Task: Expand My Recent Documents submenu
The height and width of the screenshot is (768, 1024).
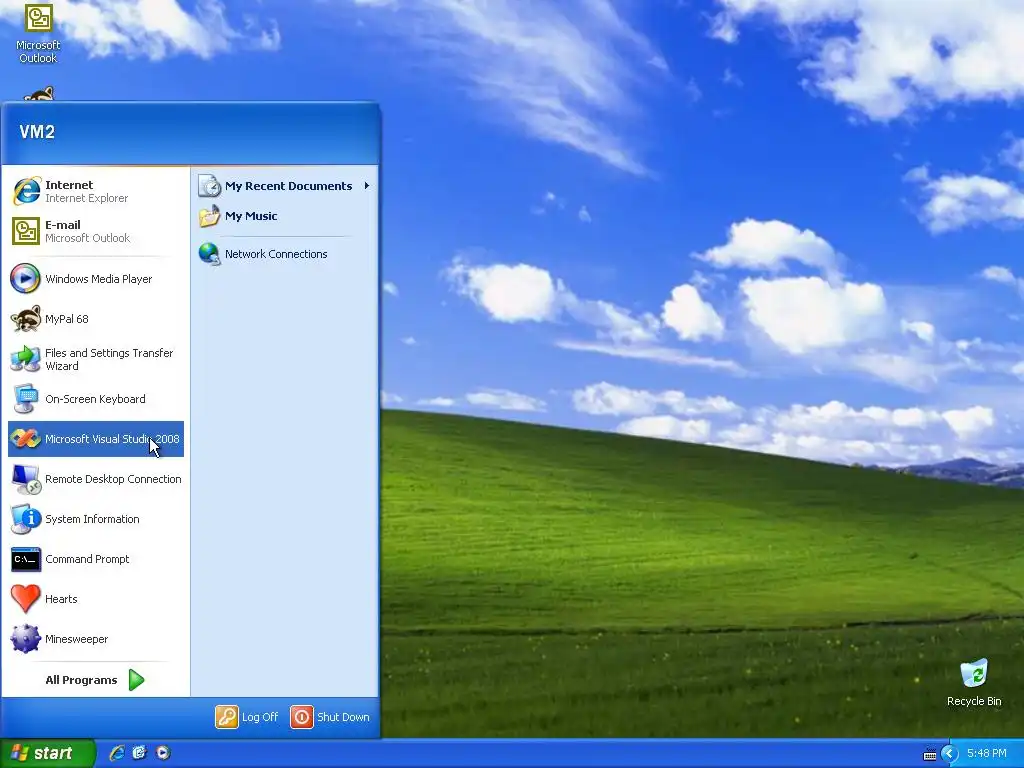Action: pyautogui.click(x=284, y=186)
